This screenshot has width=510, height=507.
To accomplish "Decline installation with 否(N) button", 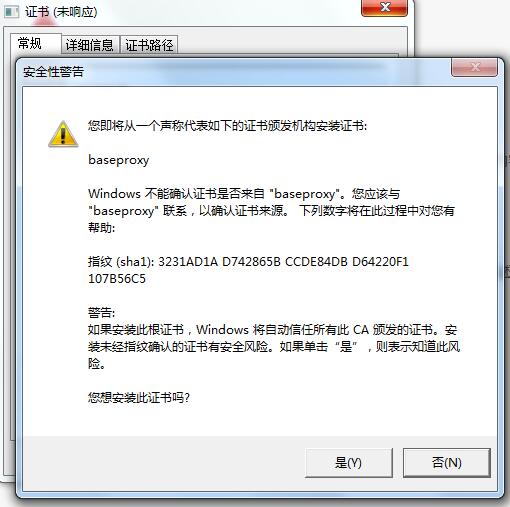I will pos(447,463).
